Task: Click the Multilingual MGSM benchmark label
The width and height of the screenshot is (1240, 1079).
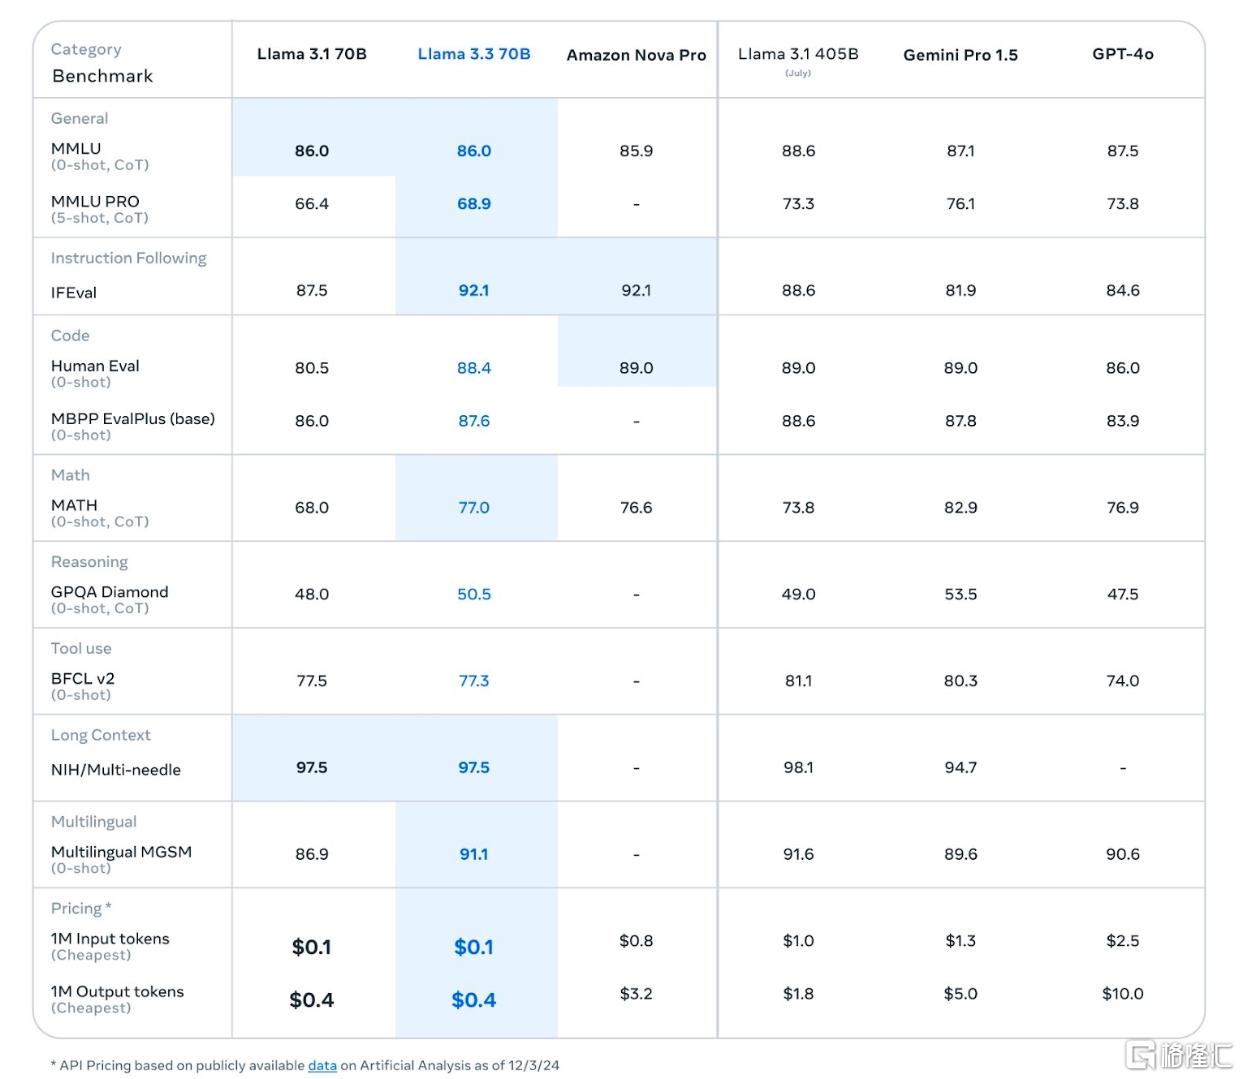Action: [x=121, y=852]
